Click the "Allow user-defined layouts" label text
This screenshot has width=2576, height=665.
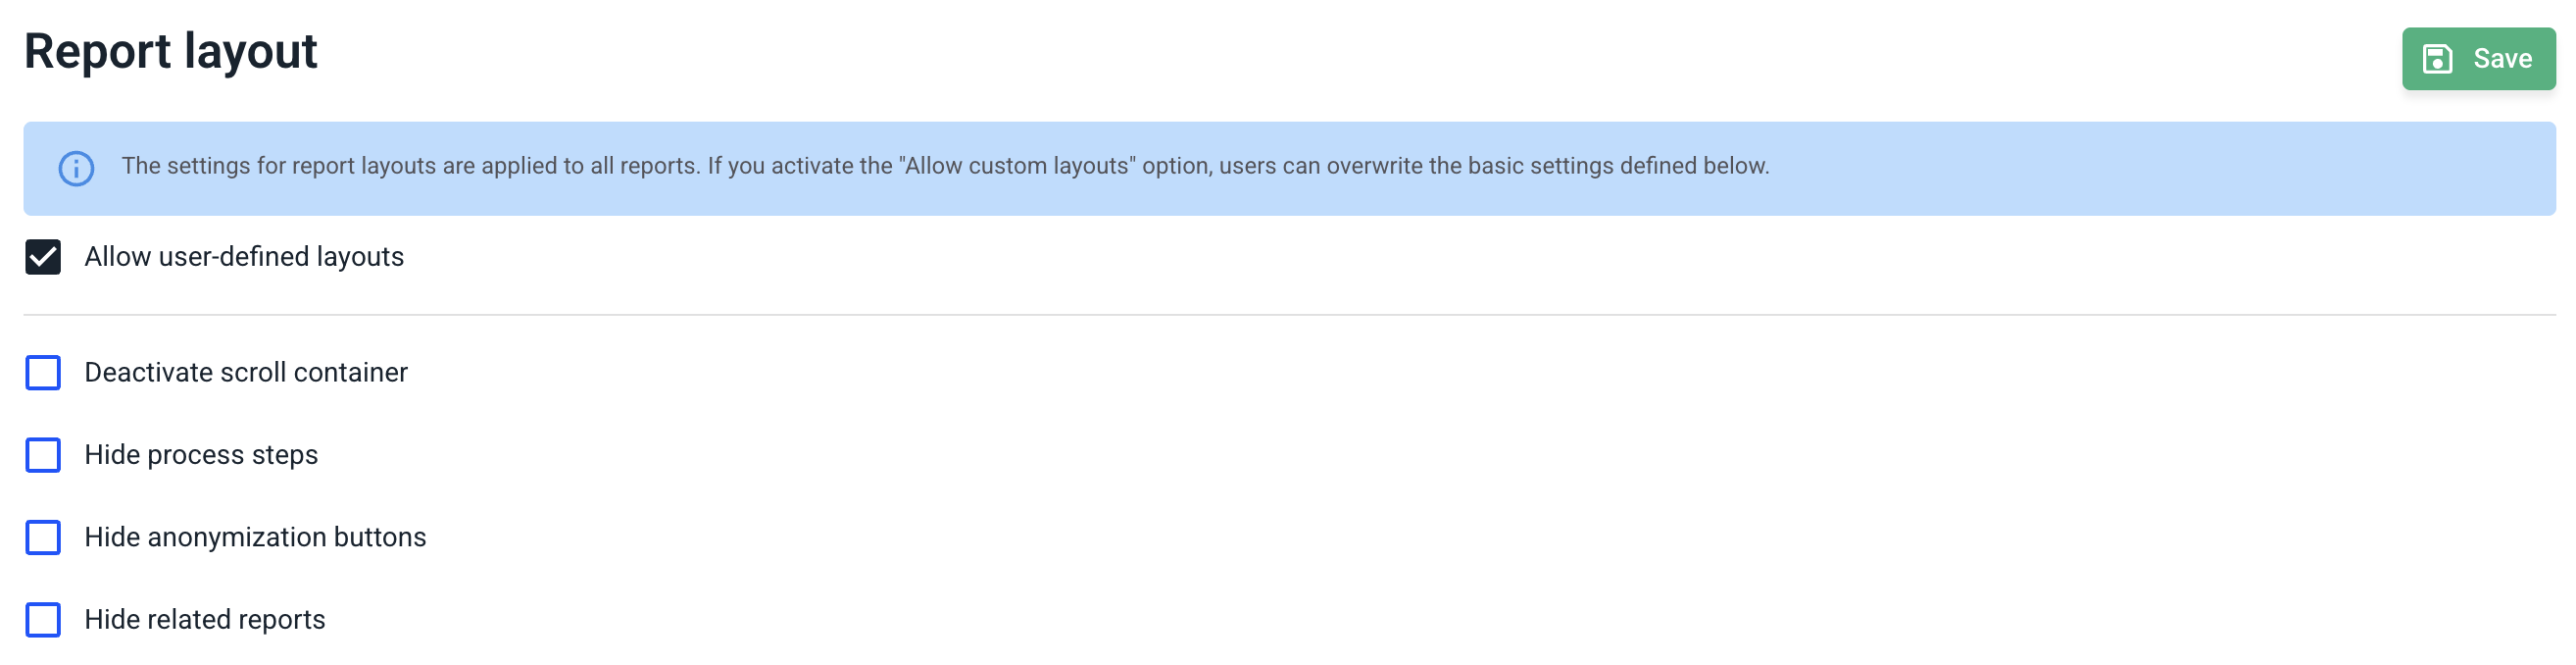[244, 257]
